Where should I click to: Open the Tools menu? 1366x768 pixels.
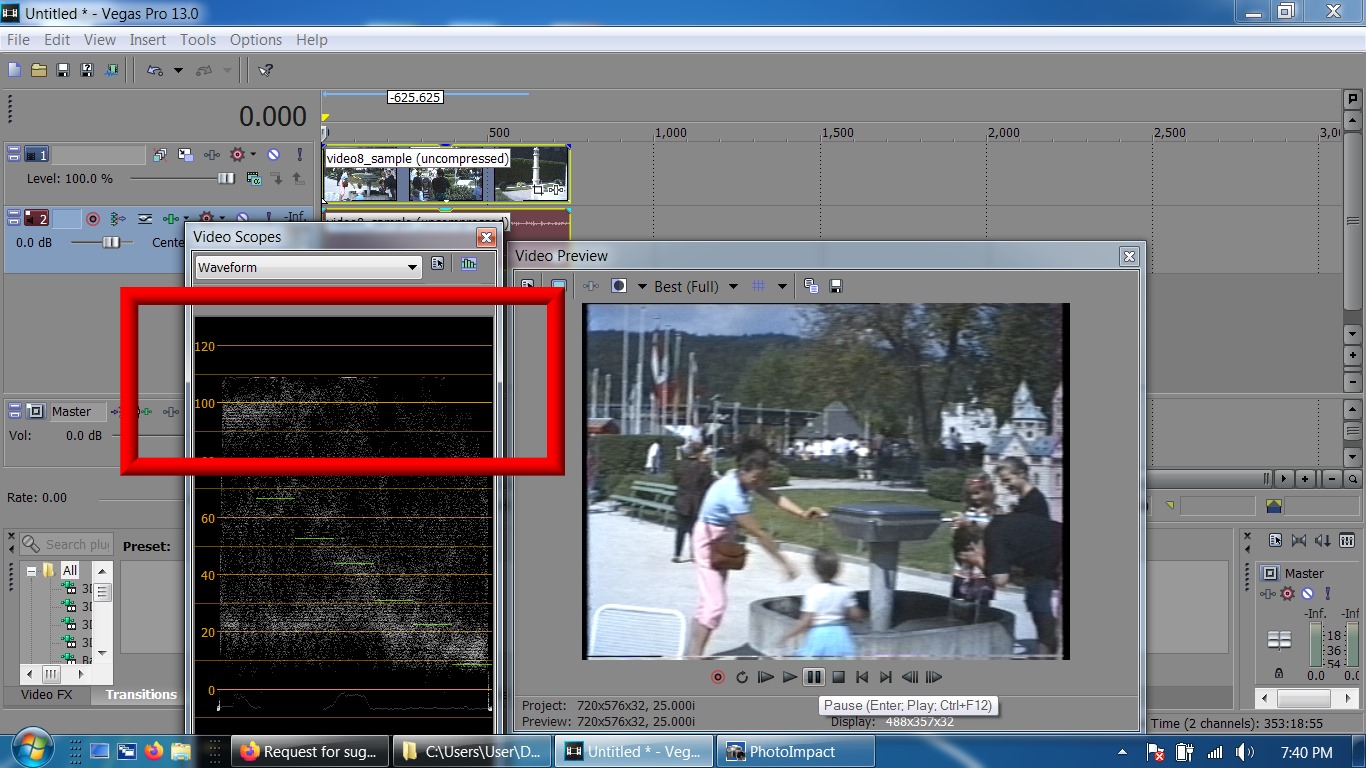point(198,40)
